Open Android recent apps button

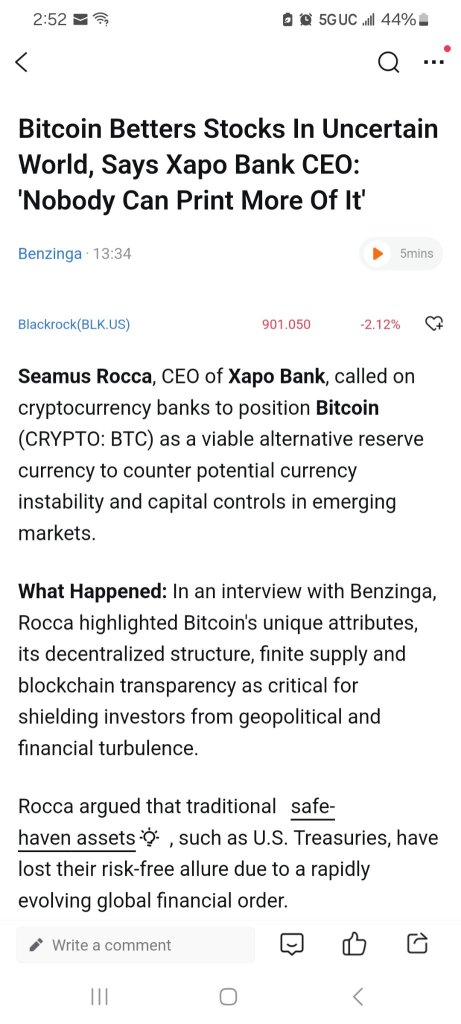(99, 997)
